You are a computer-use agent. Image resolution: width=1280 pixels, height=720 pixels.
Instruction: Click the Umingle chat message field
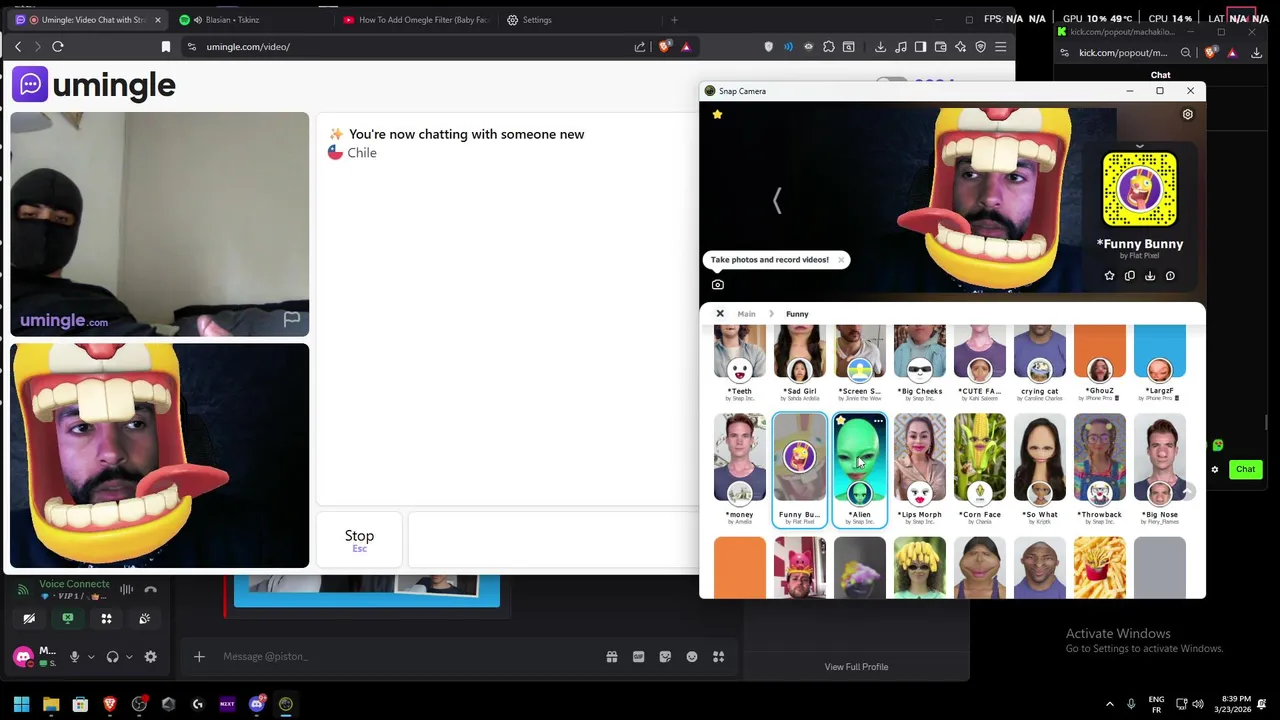[553, 539]
